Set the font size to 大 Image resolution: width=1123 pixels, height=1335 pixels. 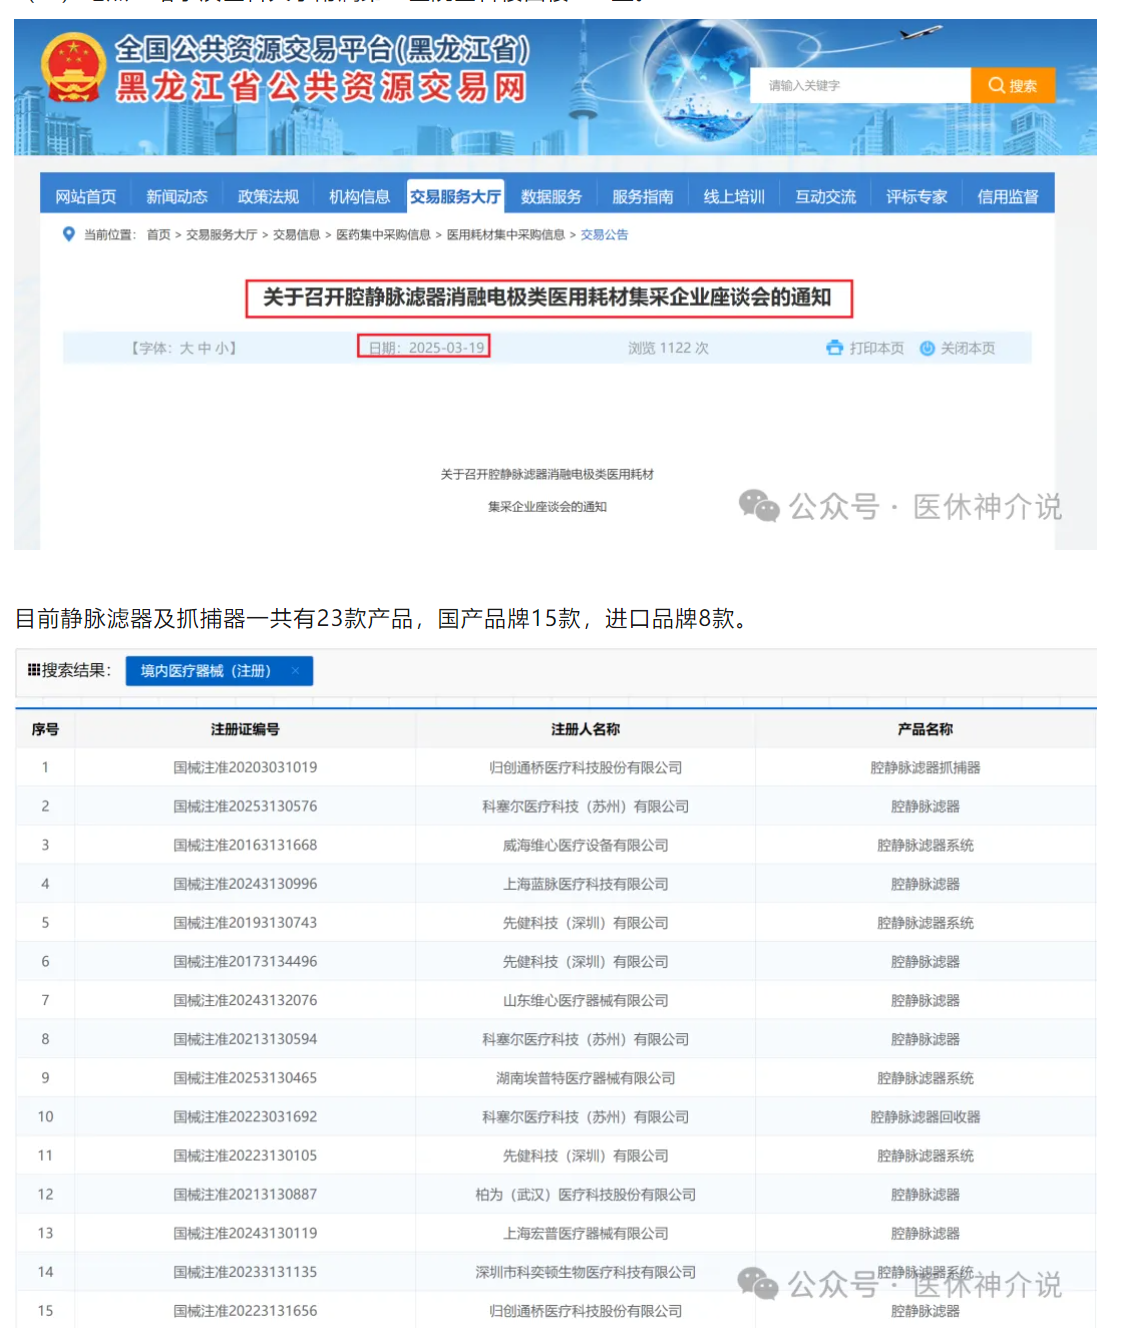[187, 348]
